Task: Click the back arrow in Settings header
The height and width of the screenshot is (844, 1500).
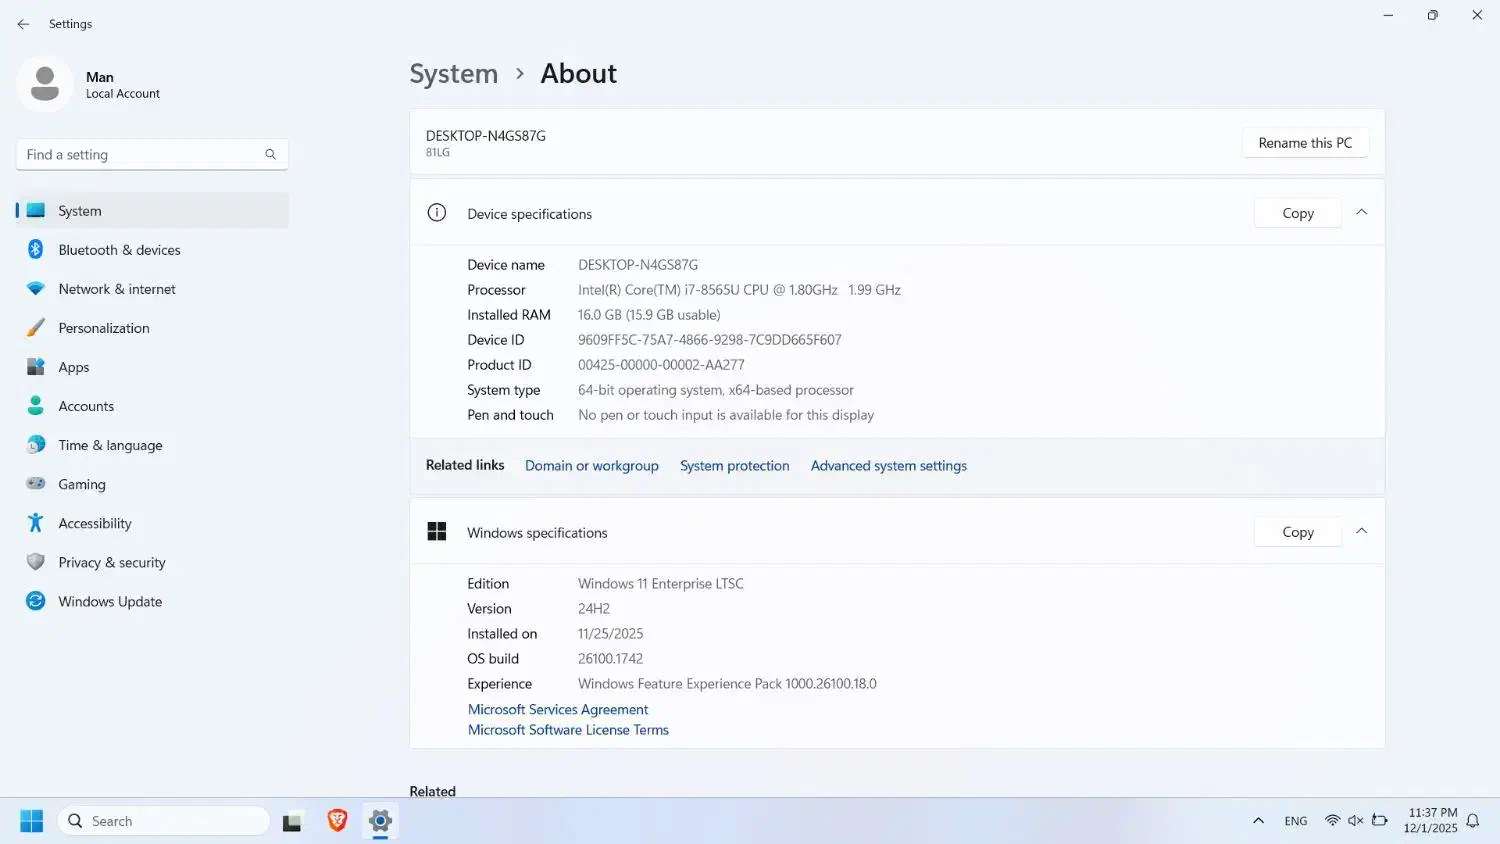Action: tap(23, 24)
